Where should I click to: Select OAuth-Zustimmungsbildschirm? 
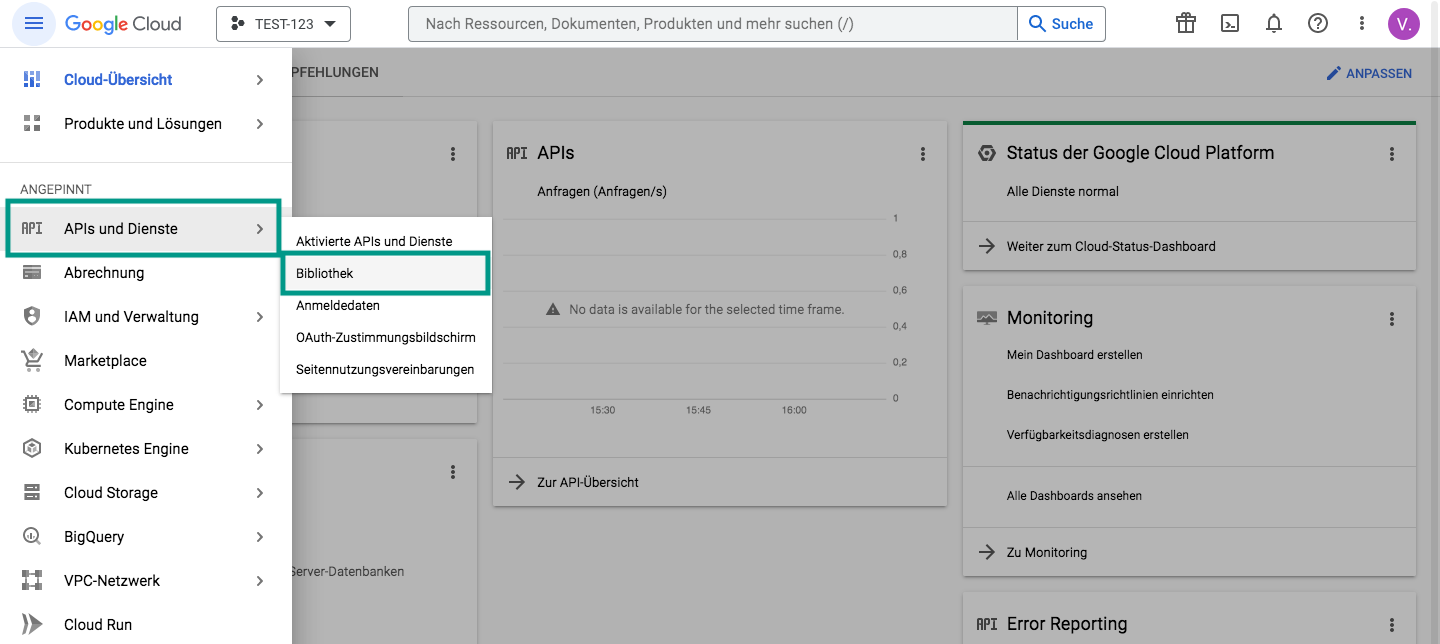point(386,338)
